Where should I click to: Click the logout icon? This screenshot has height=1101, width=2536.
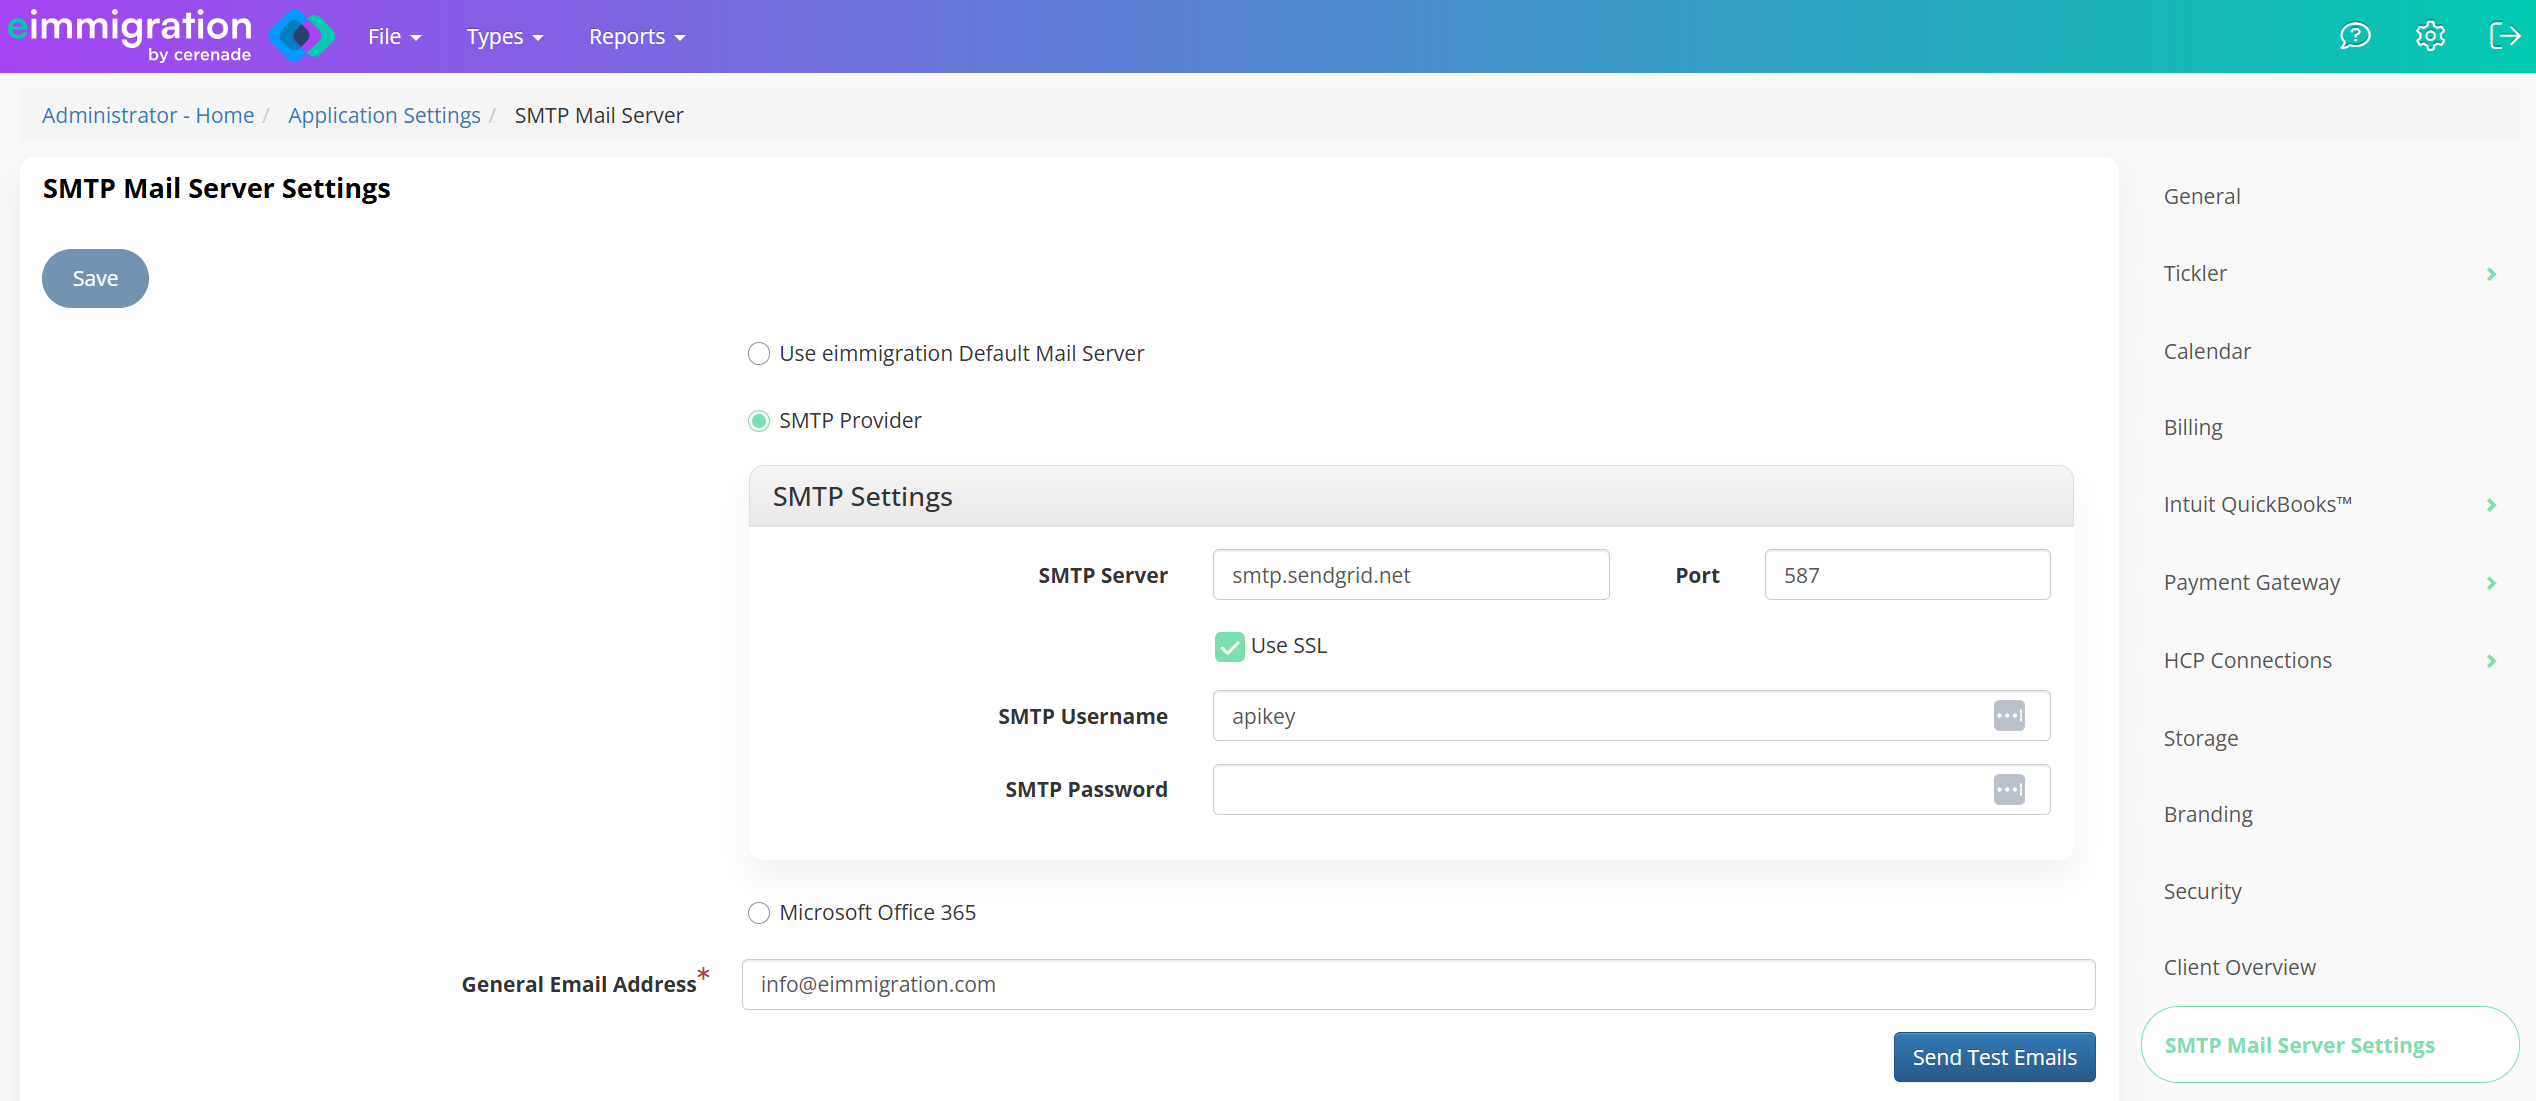[x=2504, y=36]
